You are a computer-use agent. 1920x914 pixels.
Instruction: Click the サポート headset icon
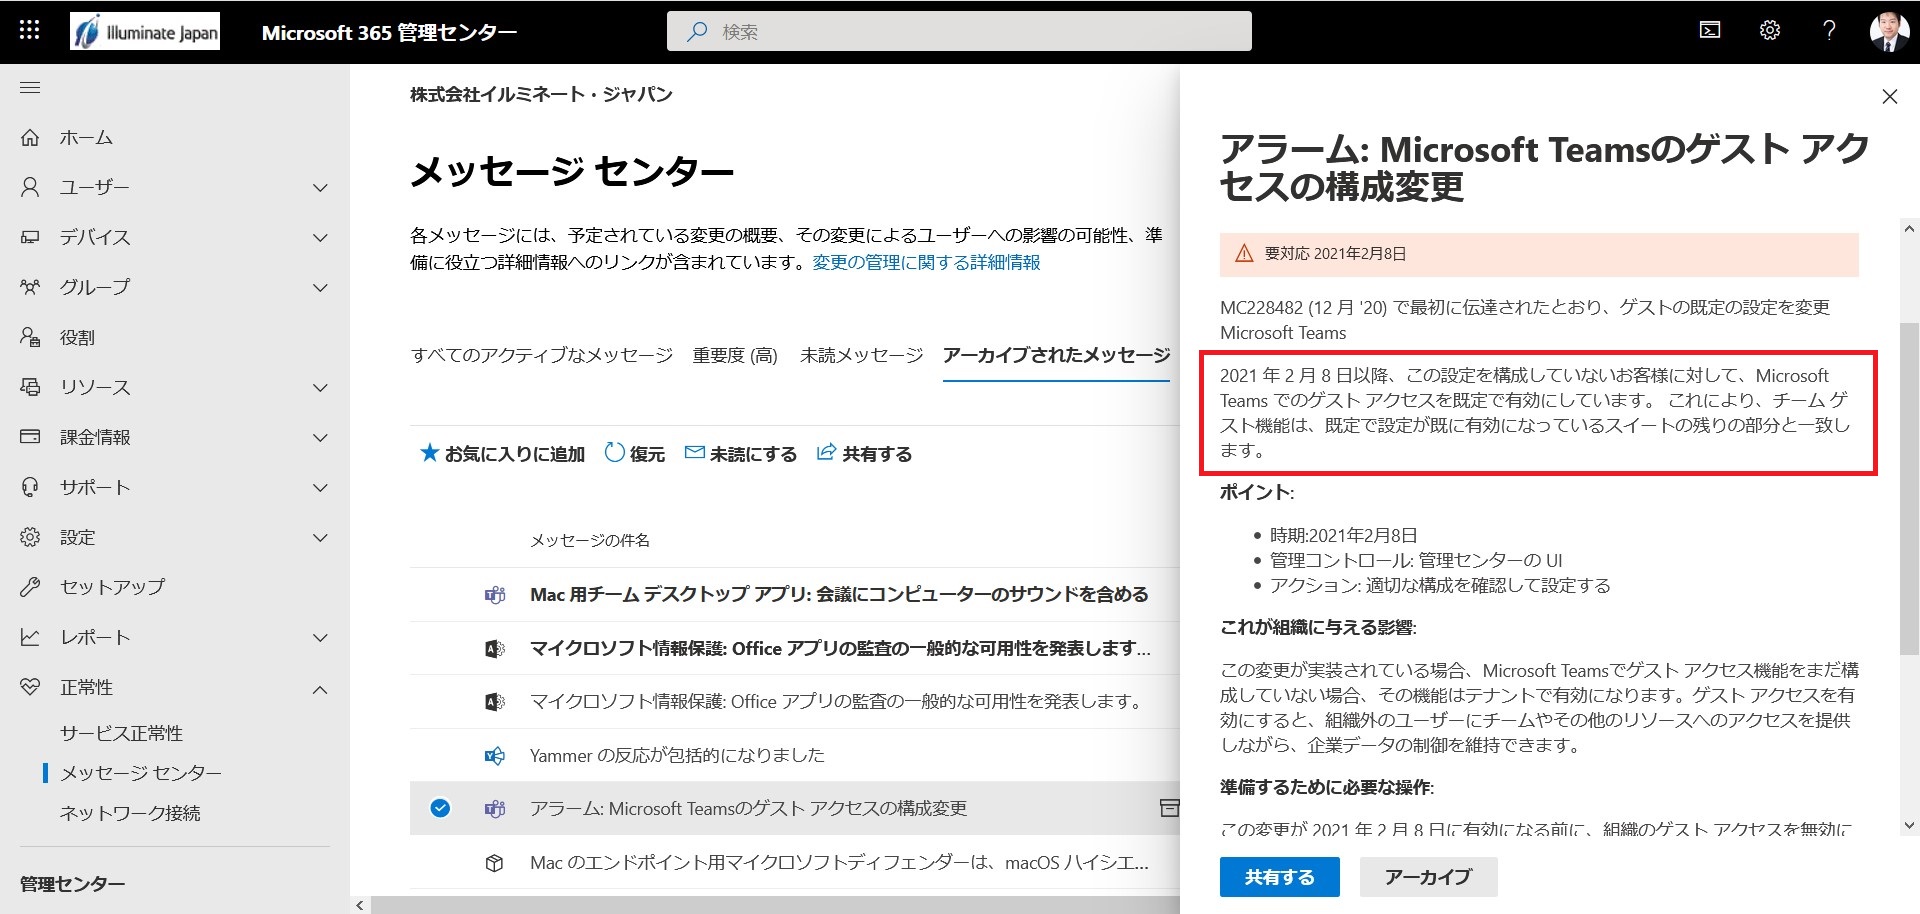[x=30, y=487]
